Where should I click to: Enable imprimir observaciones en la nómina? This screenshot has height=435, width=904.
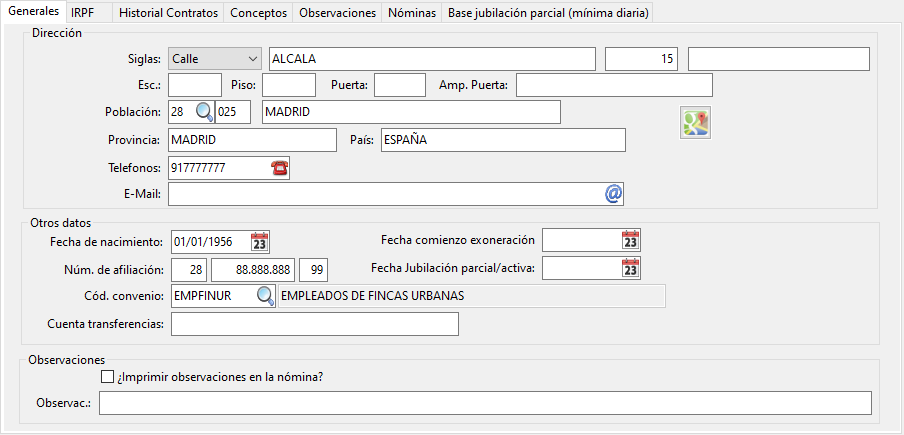[108, 378]
